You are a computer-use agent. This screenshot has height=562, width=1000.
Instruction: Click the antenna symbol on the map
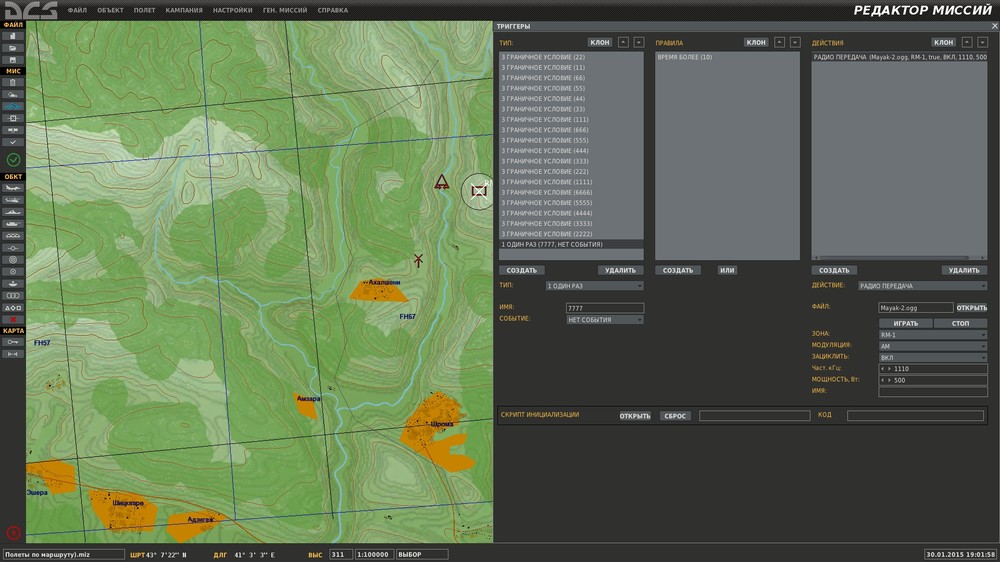coord(418,260)
